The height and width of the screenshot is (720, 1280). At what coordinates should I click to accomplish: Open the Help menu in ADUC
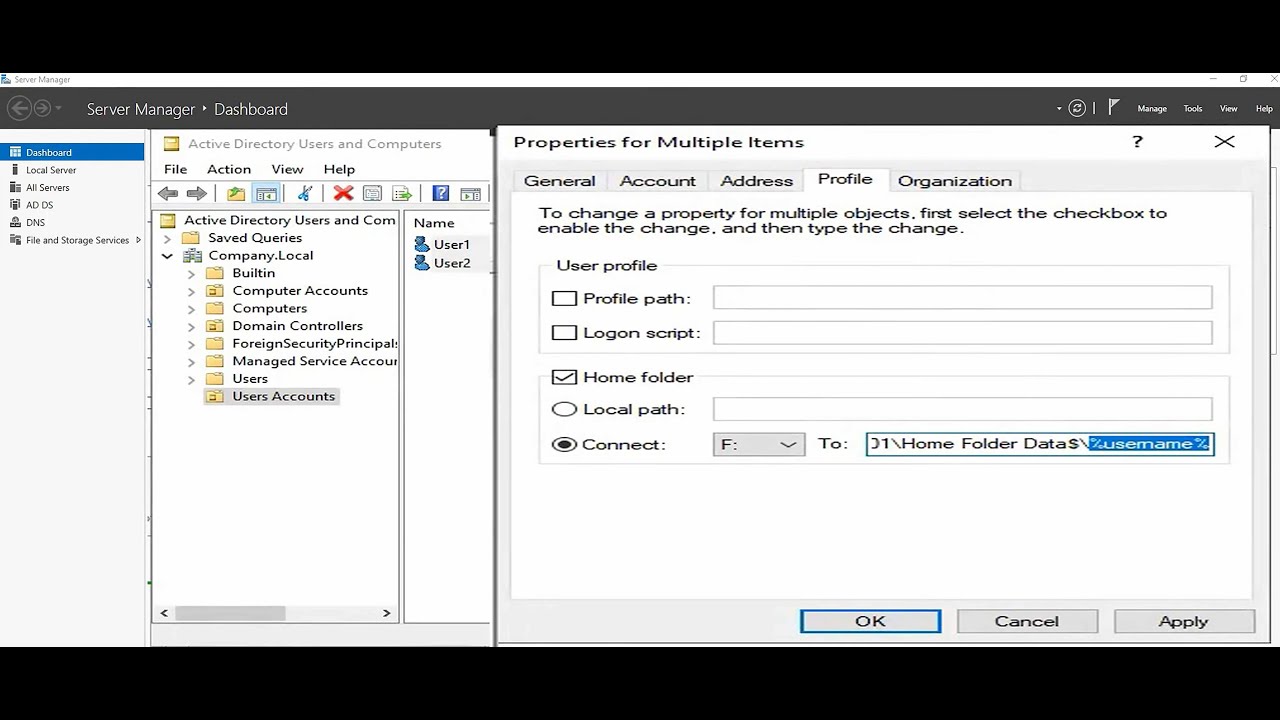339,169
